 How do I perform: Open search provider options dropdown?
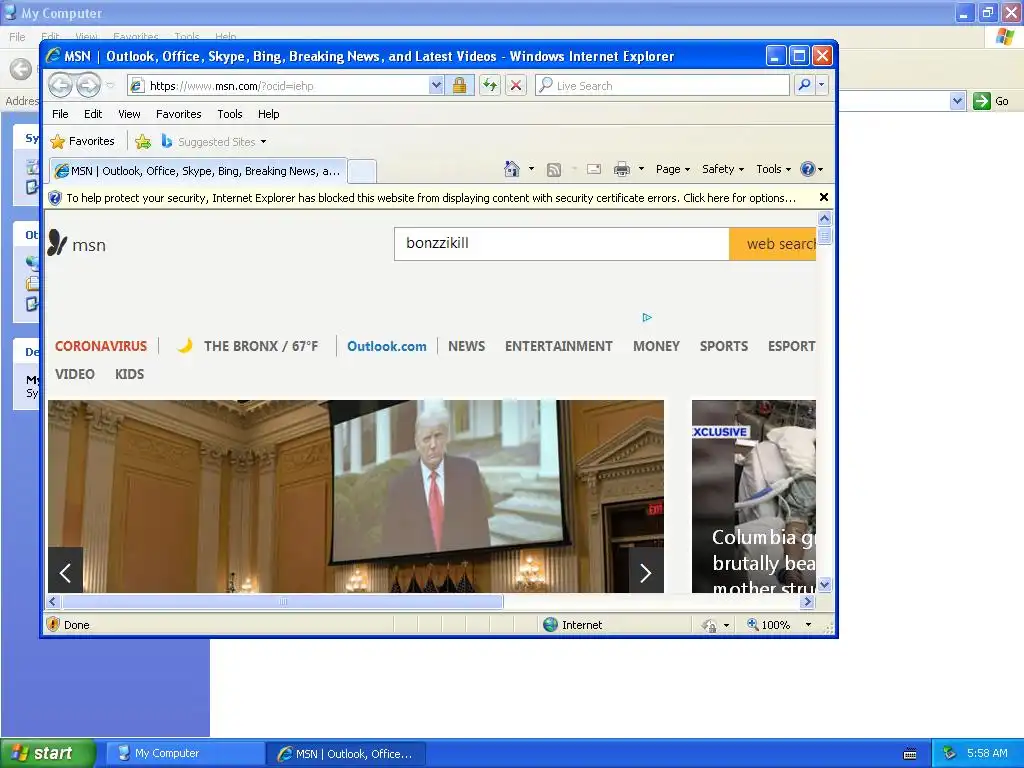(x=822, y=85)
